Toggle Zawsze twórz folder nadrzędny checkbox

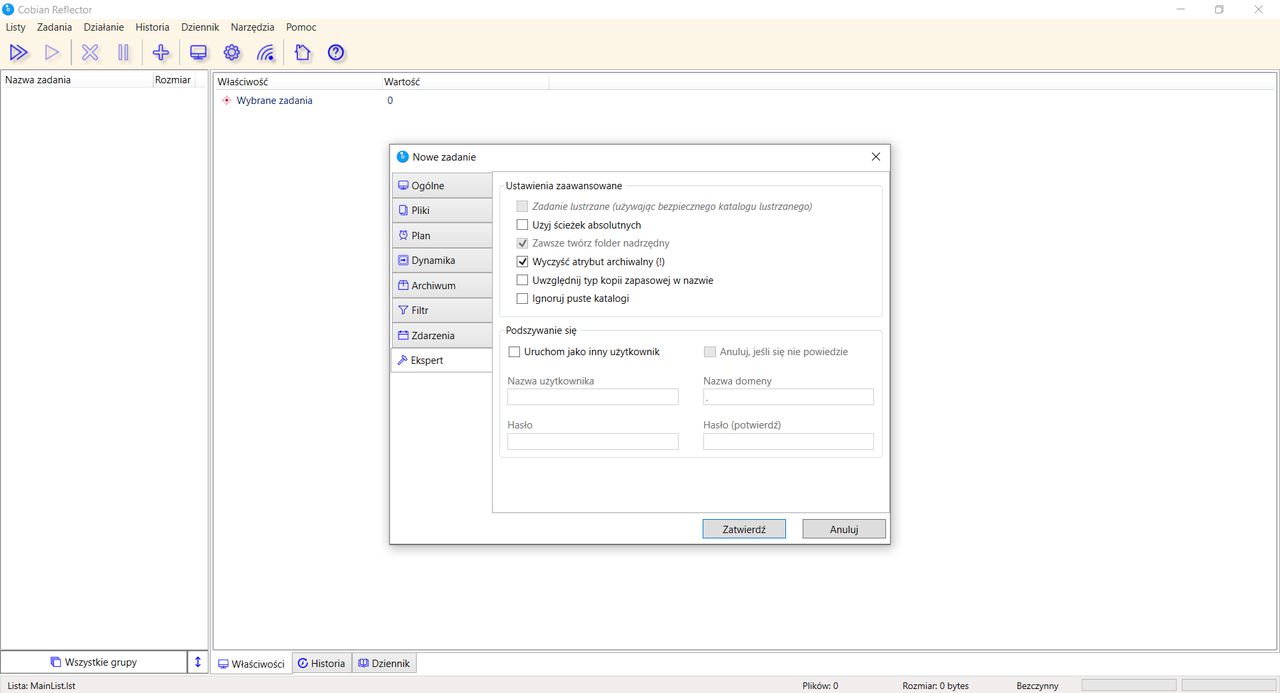522,243
